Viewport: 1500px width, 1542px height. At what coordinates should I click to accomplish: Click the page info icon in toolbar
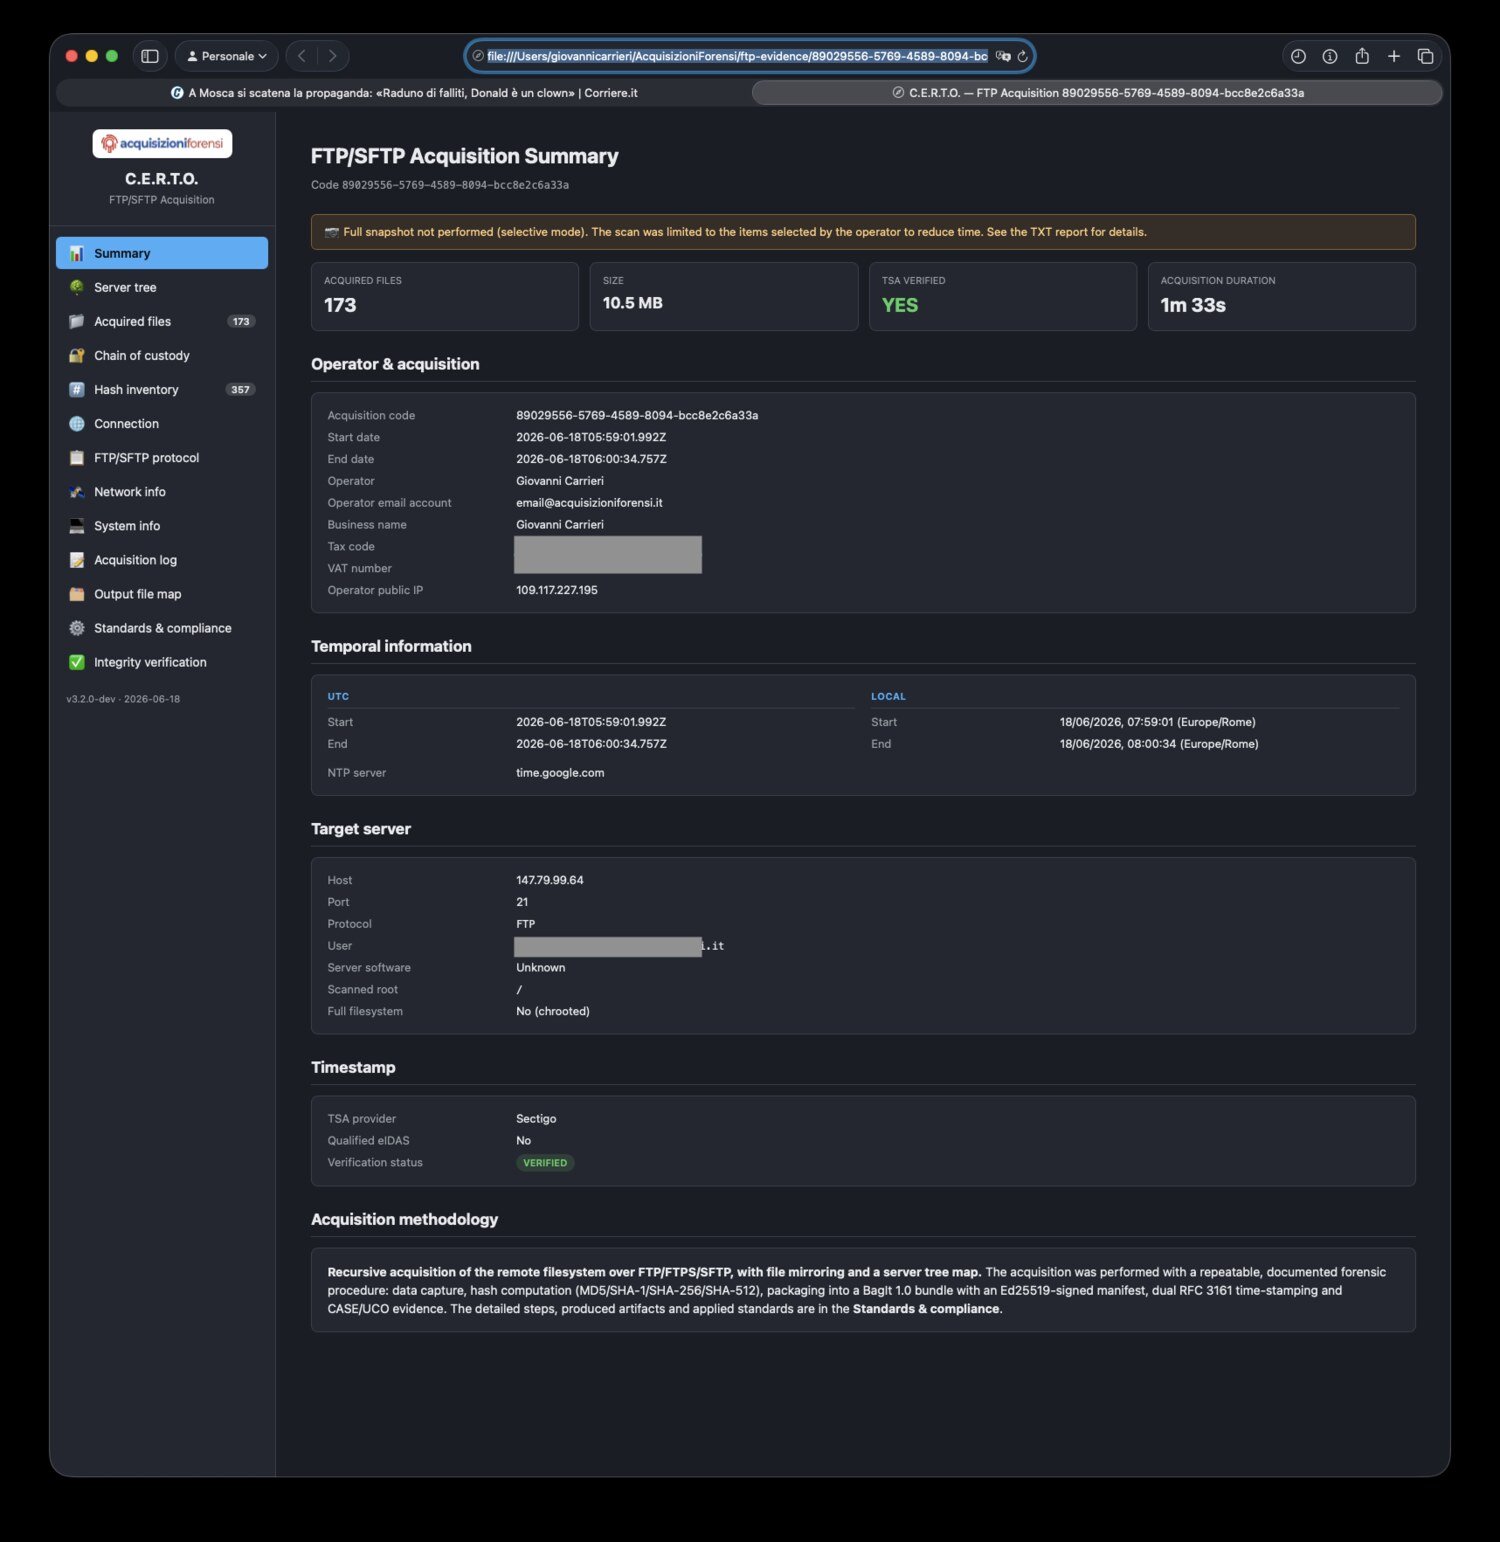[x=1330, y=56]
